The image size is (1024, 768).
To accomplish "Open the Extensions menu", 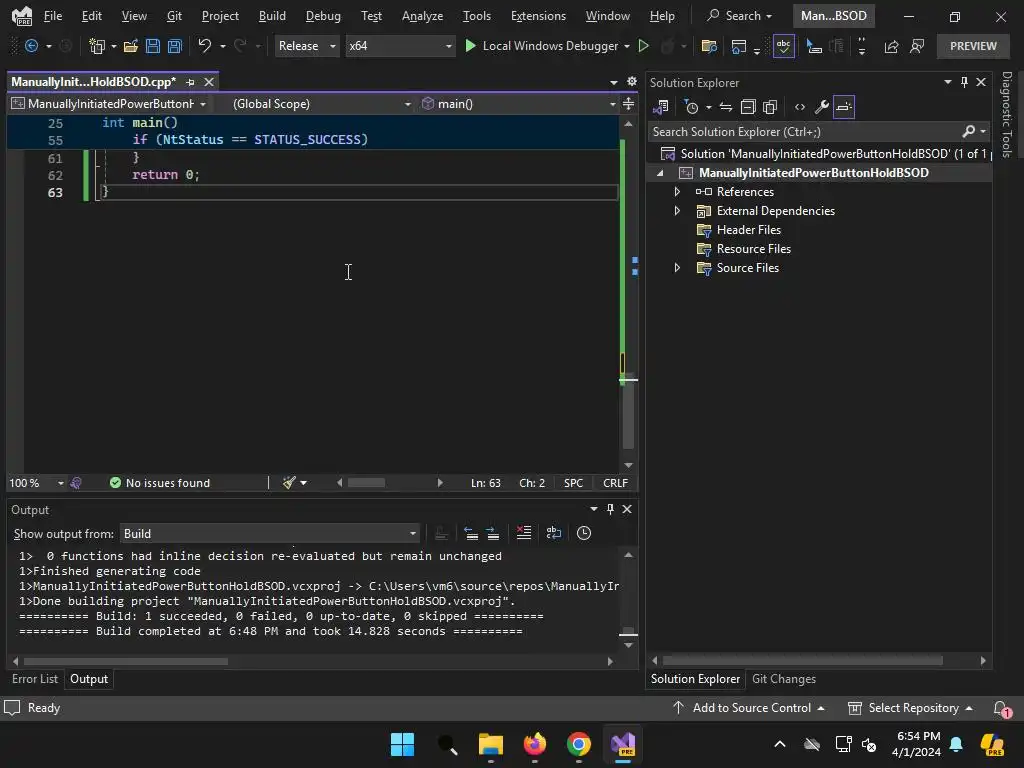I will [538, 16].
